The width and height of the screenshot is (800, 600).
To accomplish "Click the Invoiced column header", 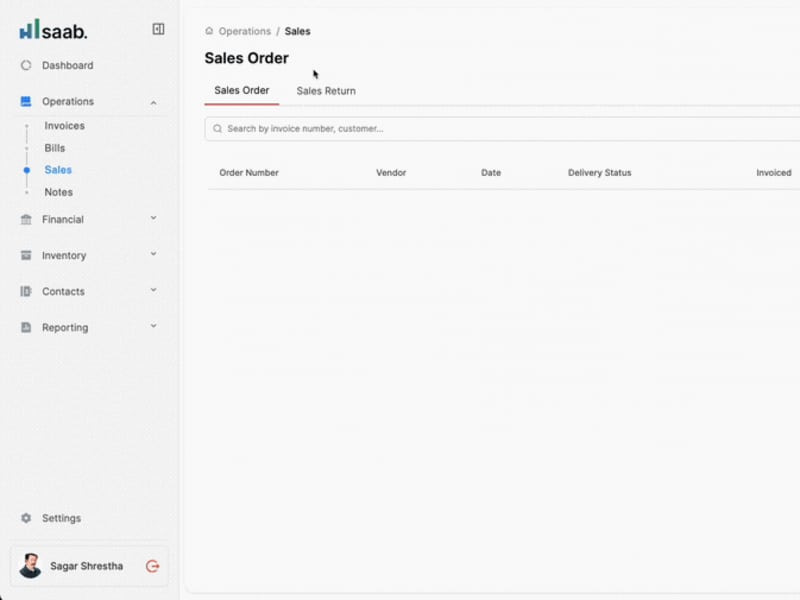I will [773, 172].
